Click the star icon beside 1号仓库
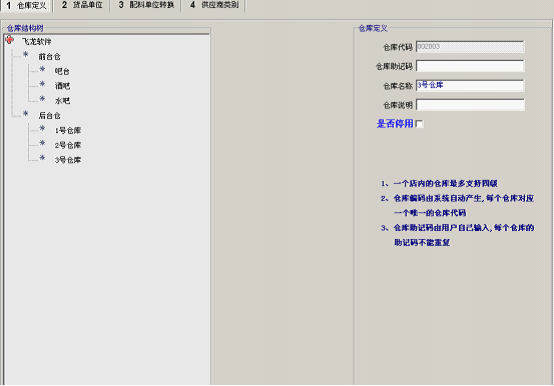Viewport: 554px width, 386px height. (x=42, y=128)
